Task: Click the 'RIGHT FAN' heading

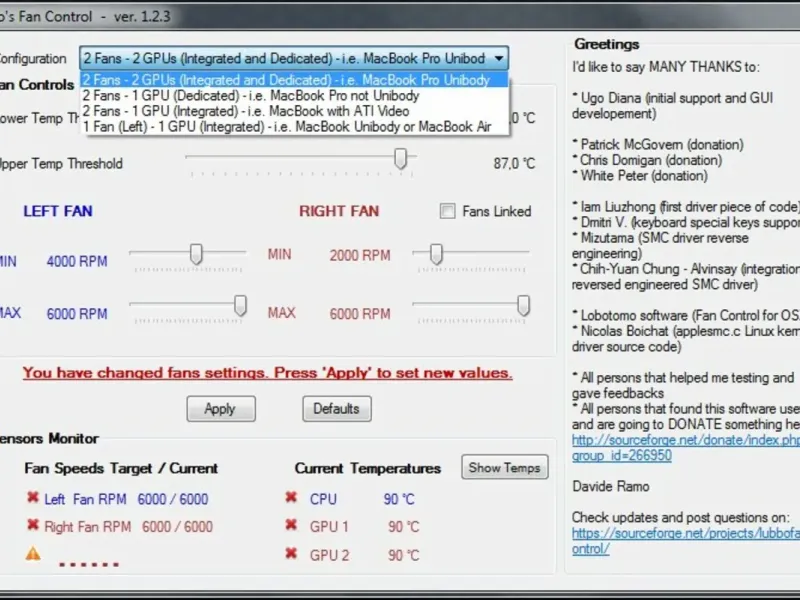Action: click(339, 211)
